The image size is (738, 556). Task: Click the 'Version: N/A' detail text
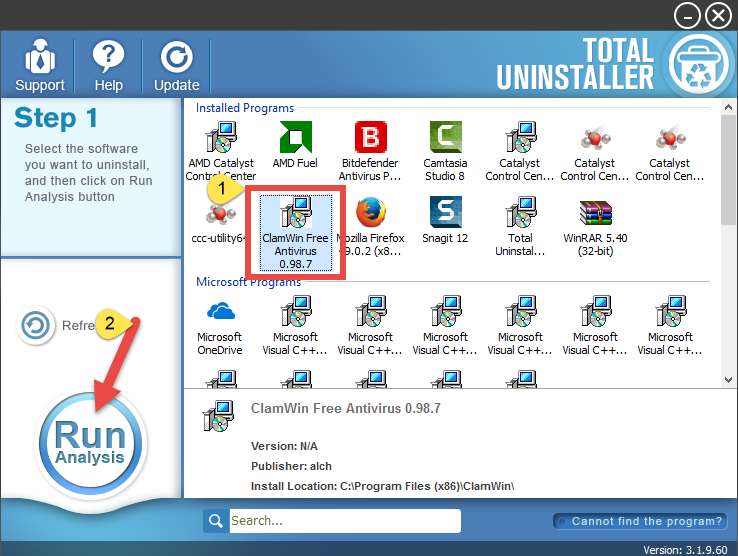pos(284,446)
